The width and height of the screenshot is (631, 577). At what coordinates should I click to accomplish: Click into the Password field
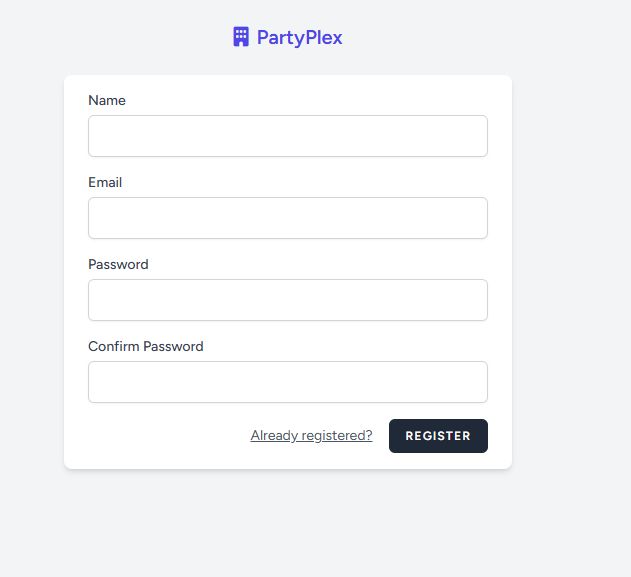tap(287, 300)
